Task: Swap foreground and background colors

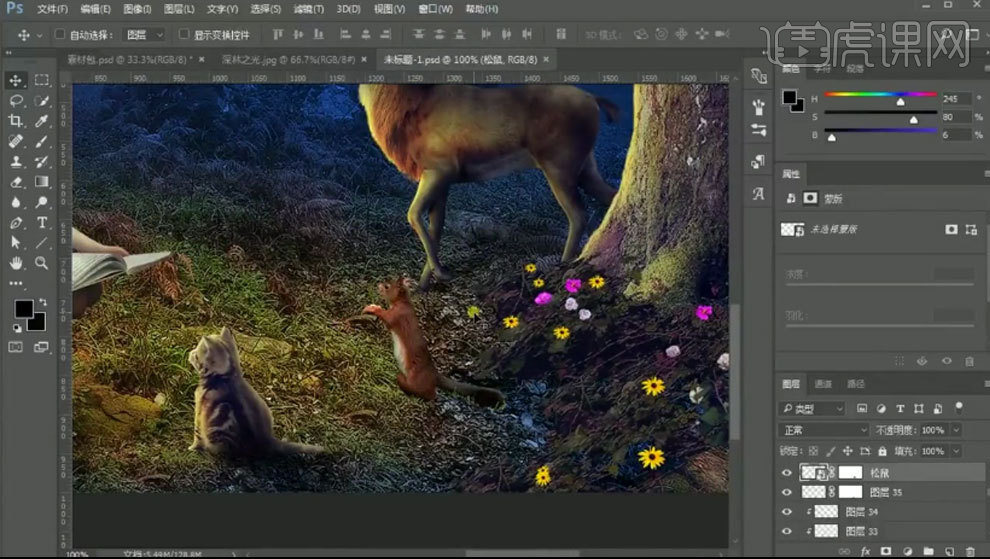Action: (42, 302)
